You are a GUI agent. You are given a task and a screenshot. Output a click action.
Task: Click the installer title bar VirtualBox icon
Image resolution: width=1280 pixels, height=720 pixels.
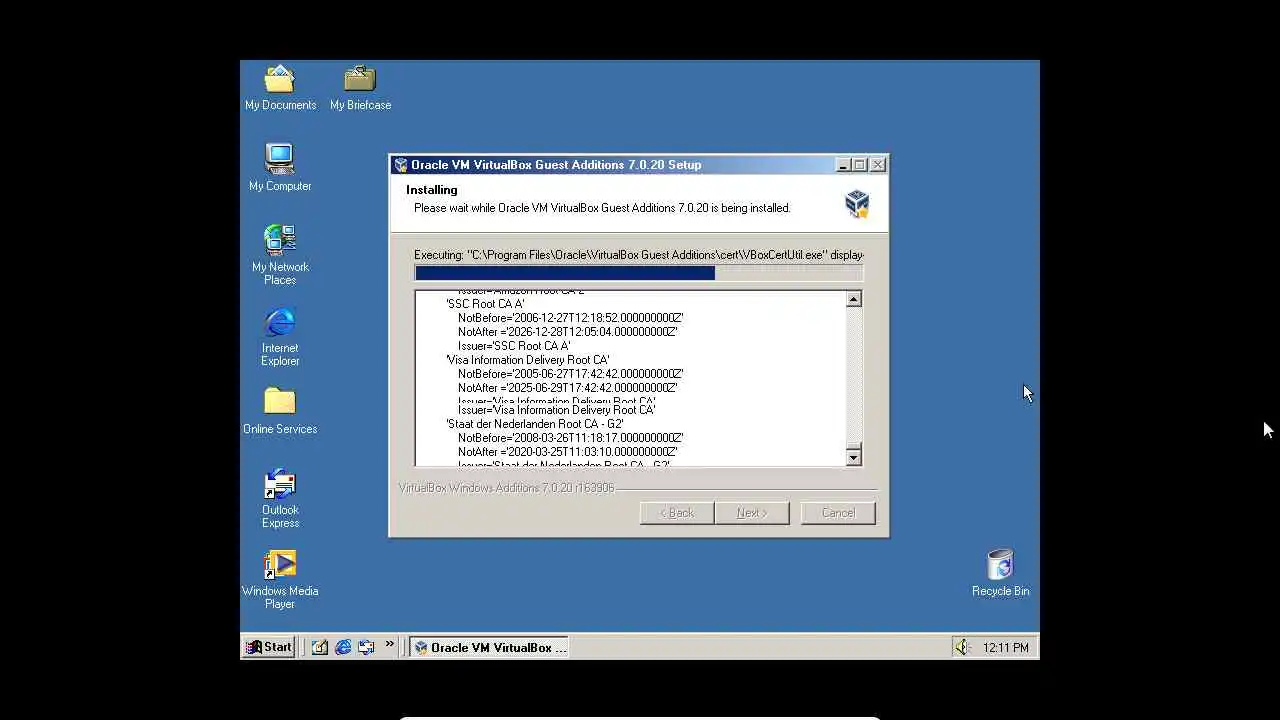[401, 165]
